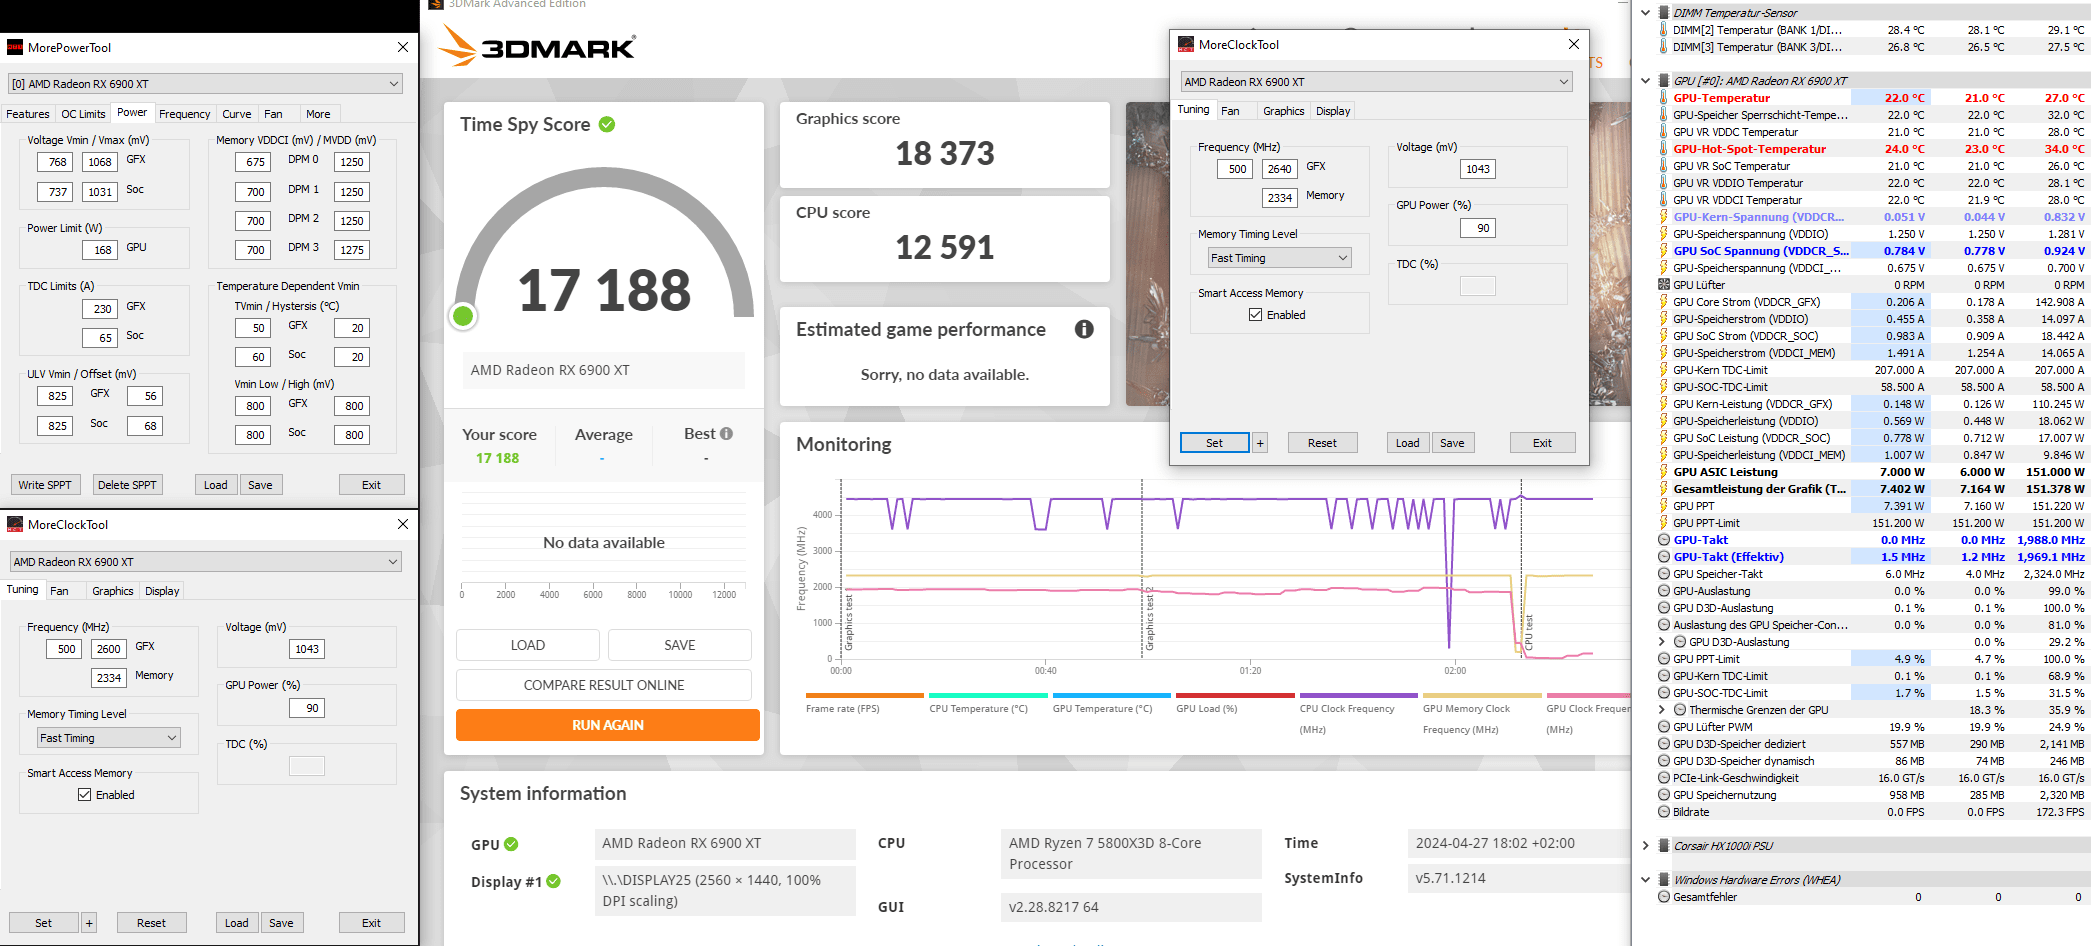This screenshot has height=946, width=2095.
Task: Expand the Corsair HX1000i PSU group
Action: click(x=1645, y=846)
